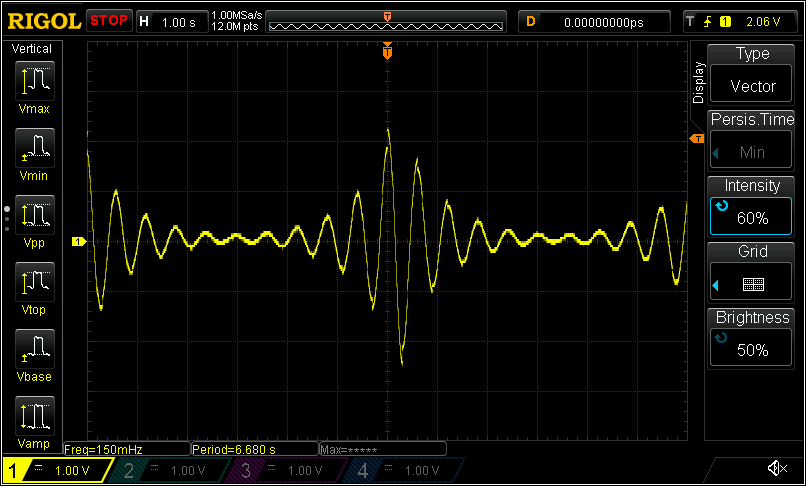The image size is (806, 486).
Task: Click the Vamp measurement icon
Action: click(33, 419)
